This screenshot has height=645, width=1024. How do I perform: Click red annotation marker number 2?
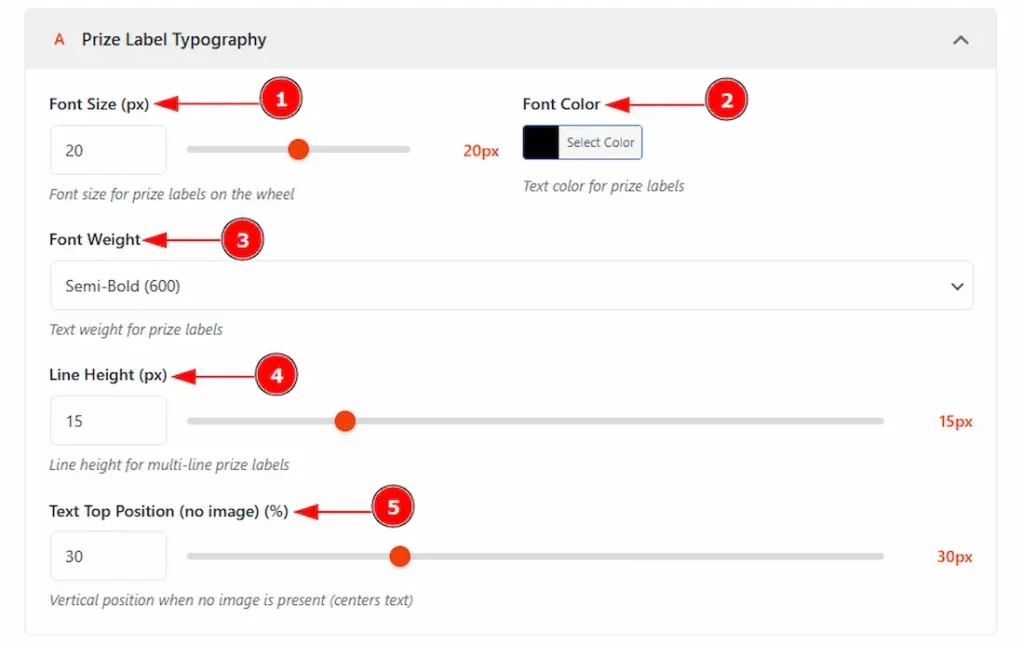click(x=727, y=100)
